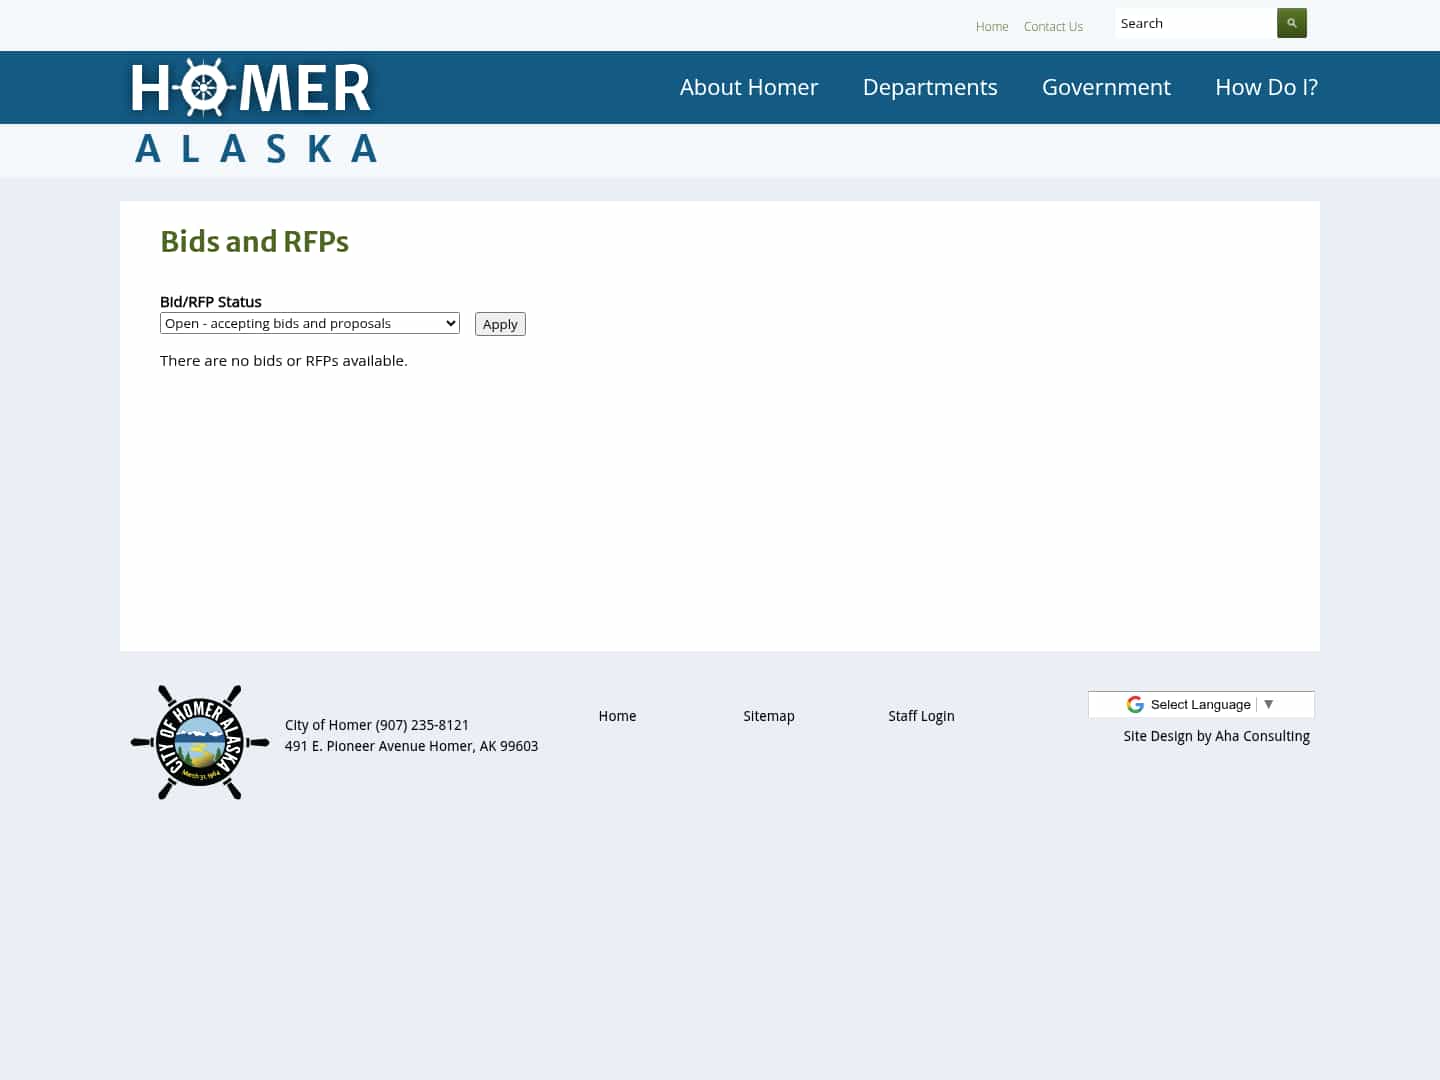Image resolution: width=1440 pixels, height=1080 pixels.
Task: Click the City of Homer seal emblem
Action: click(199, 742)
